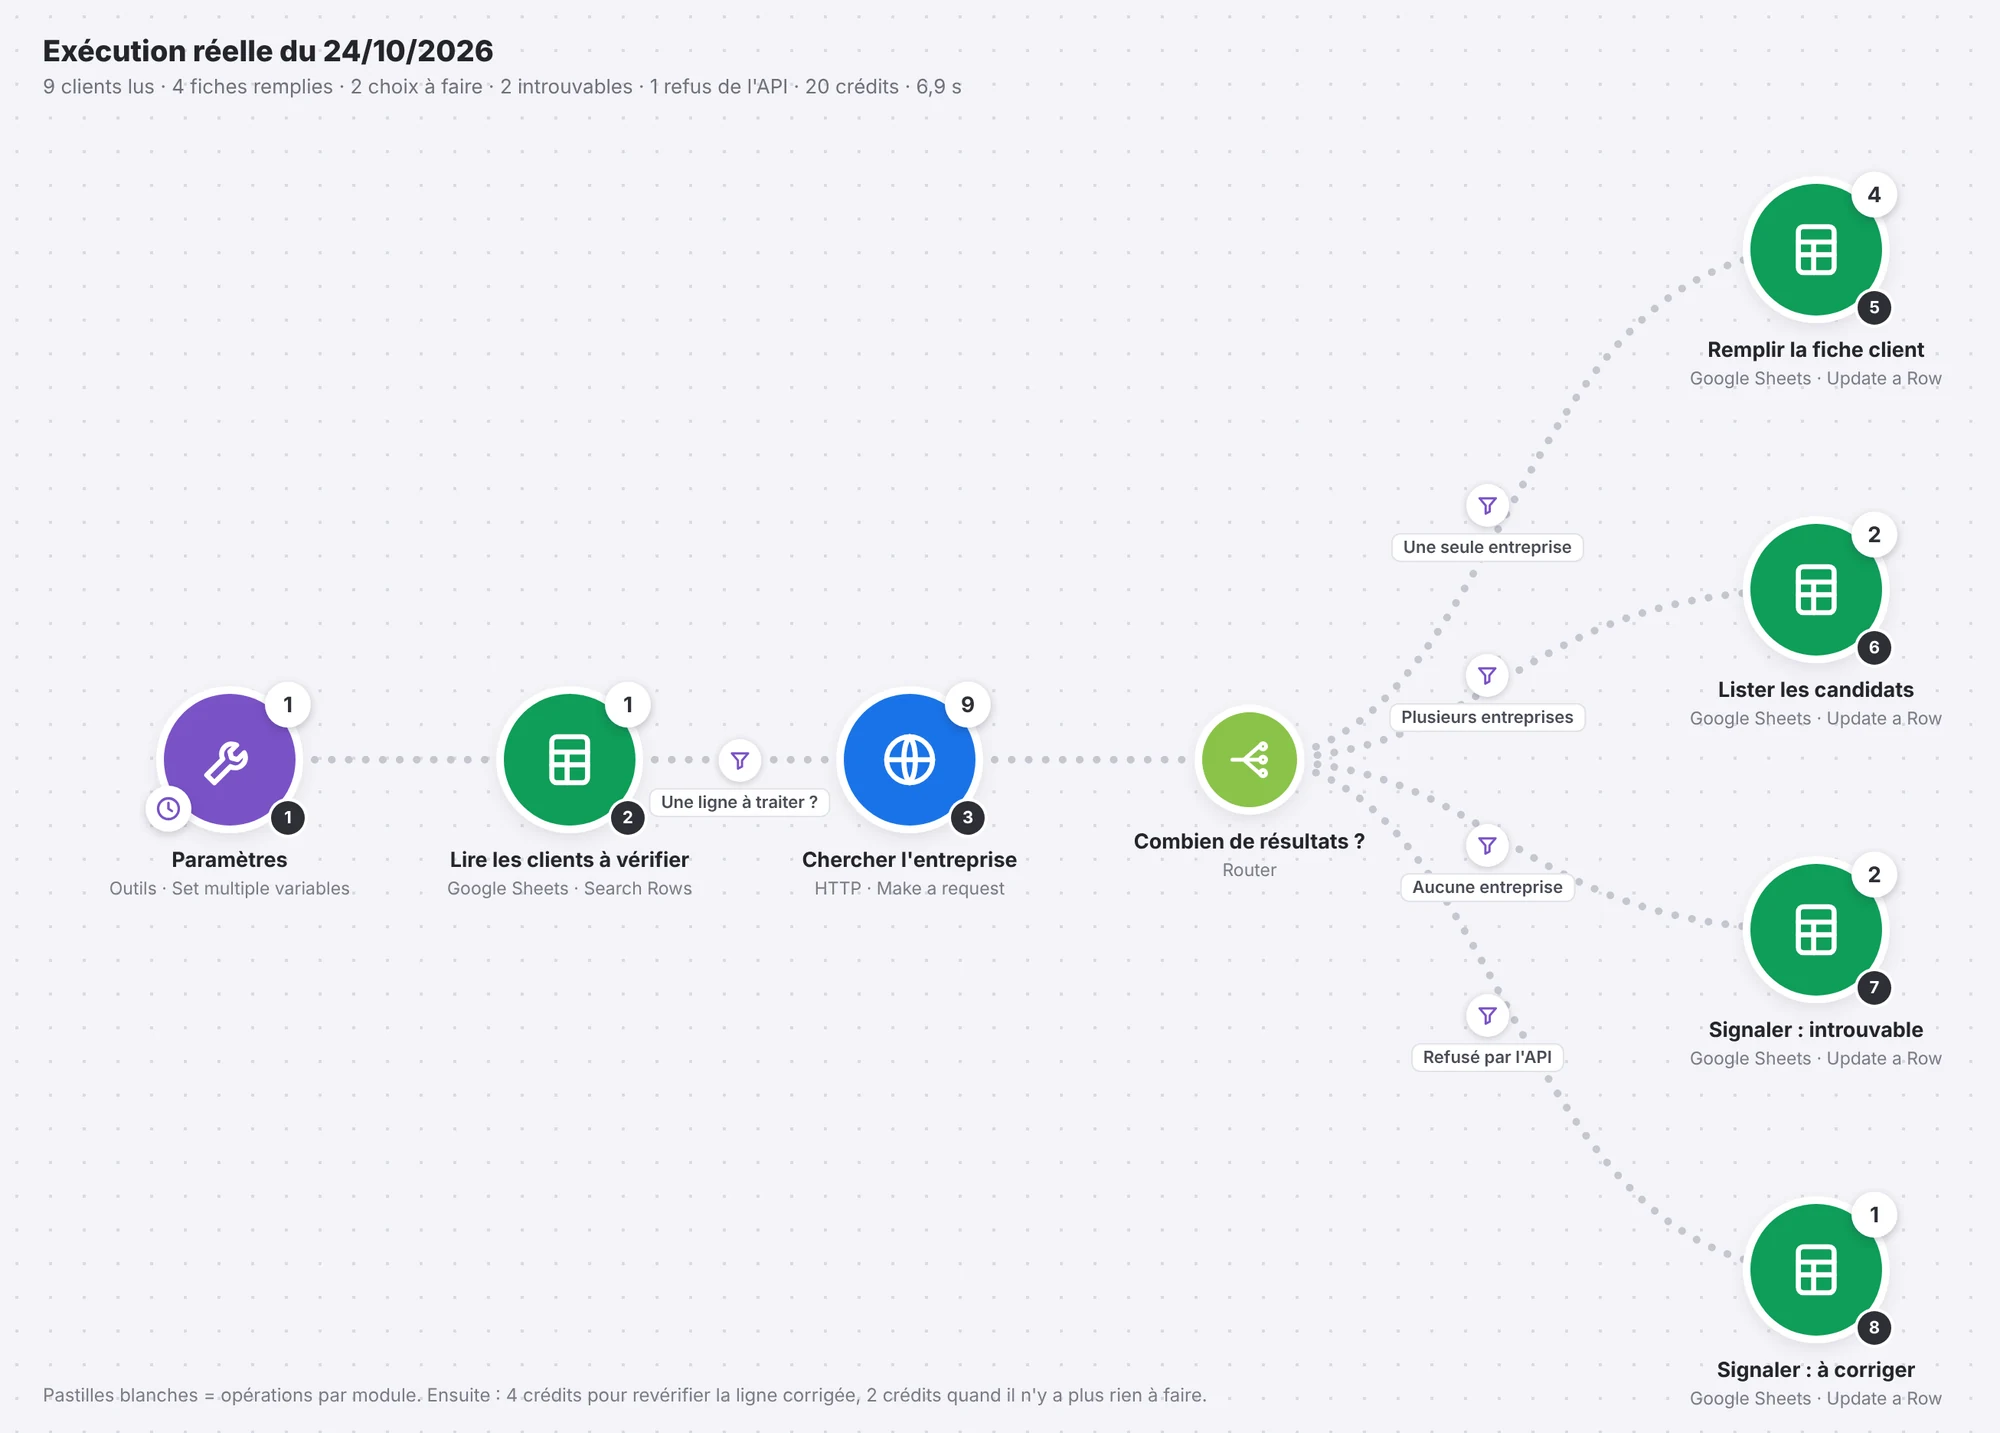Open the blue Chercher l'entreprise HTTP module
Screen dimensions: 2000x1433
pyautogui.click(x=909, y=760)
